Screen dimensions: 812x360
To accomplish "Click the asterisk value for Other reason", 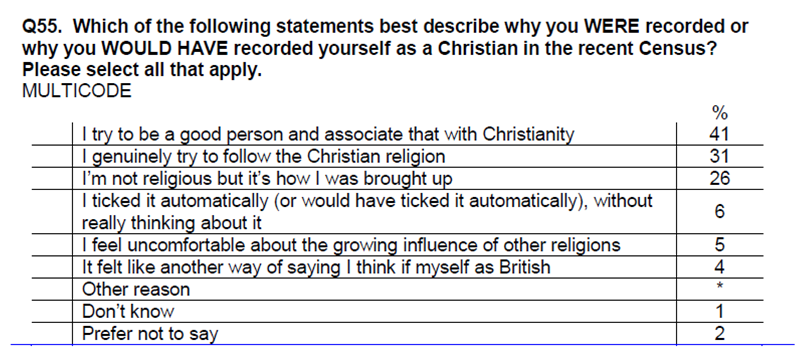I will pyautogui.click(x=719, y=286).
